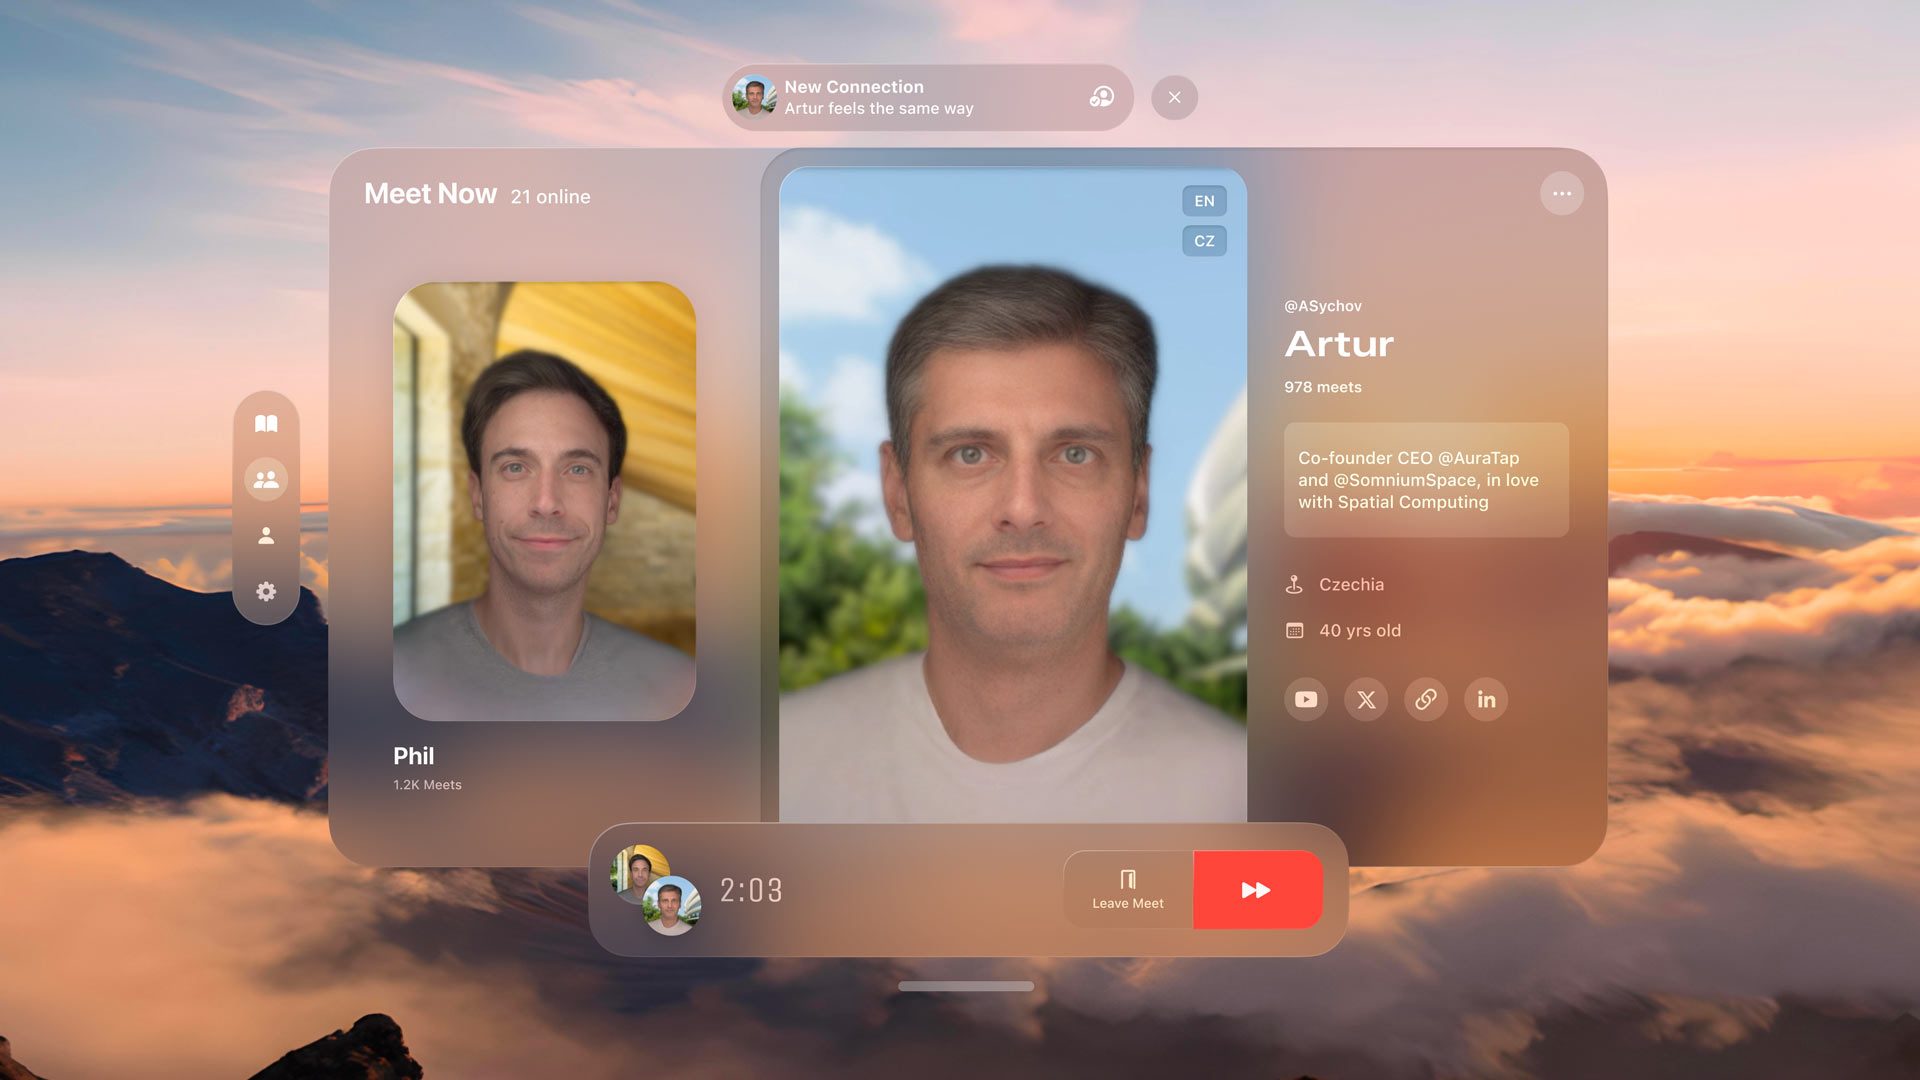This screenshot has width=1920, height=1080.
Task: Toggle EN language badge
Action: coord(1204,201)
